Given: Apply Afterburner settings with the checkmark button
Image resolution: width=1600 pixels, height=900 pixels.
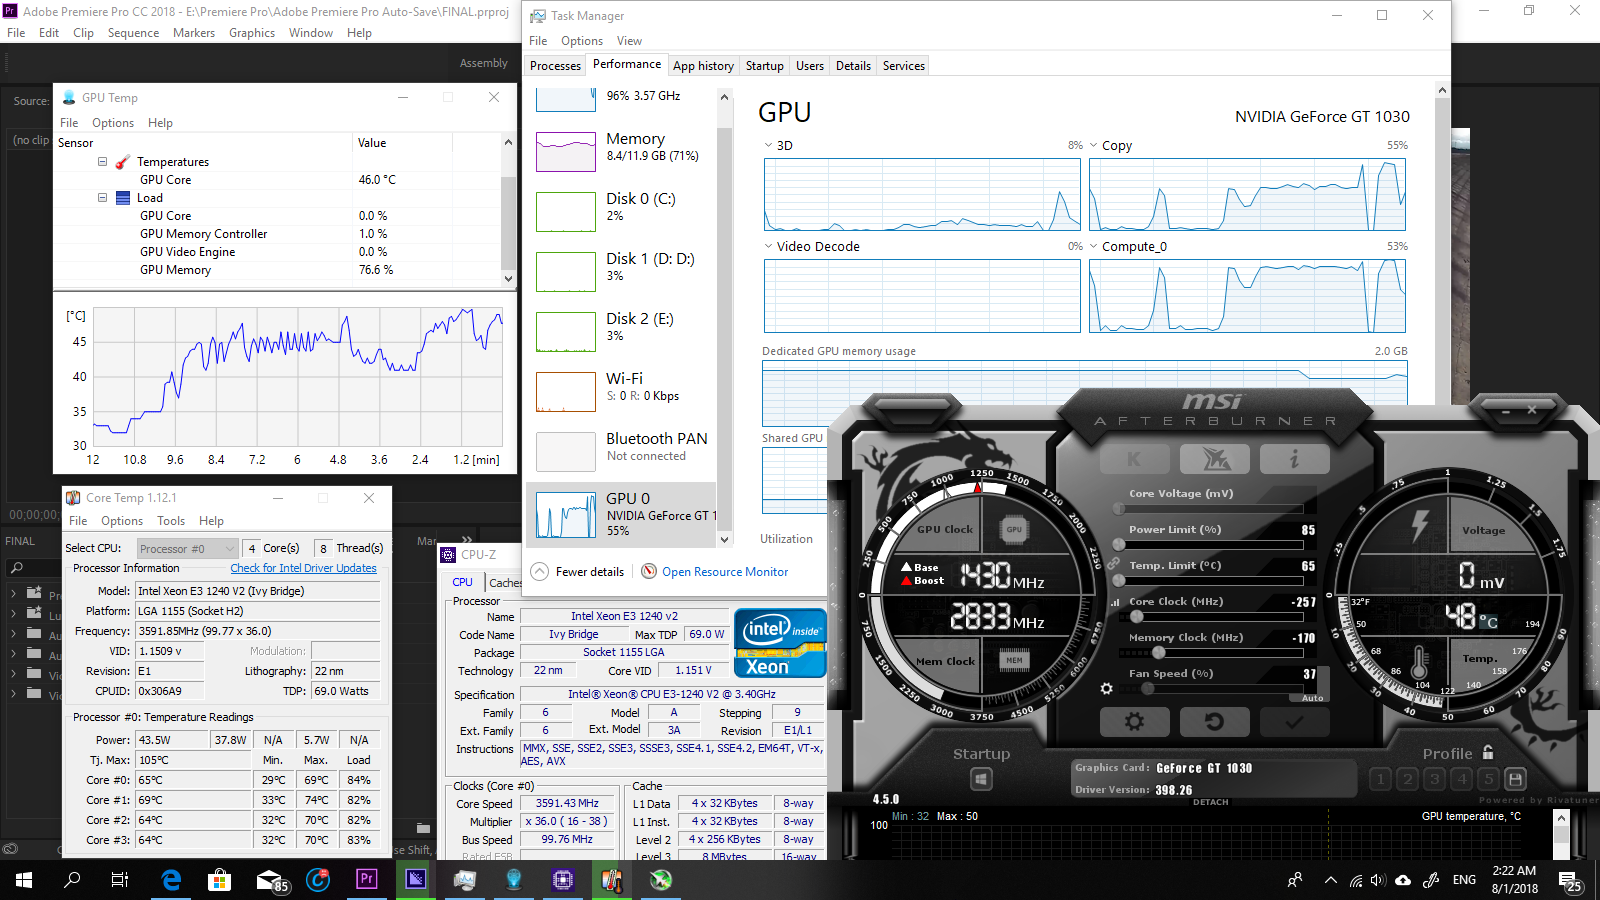Looking at the screenshot, I should [x=1294, y=721].
